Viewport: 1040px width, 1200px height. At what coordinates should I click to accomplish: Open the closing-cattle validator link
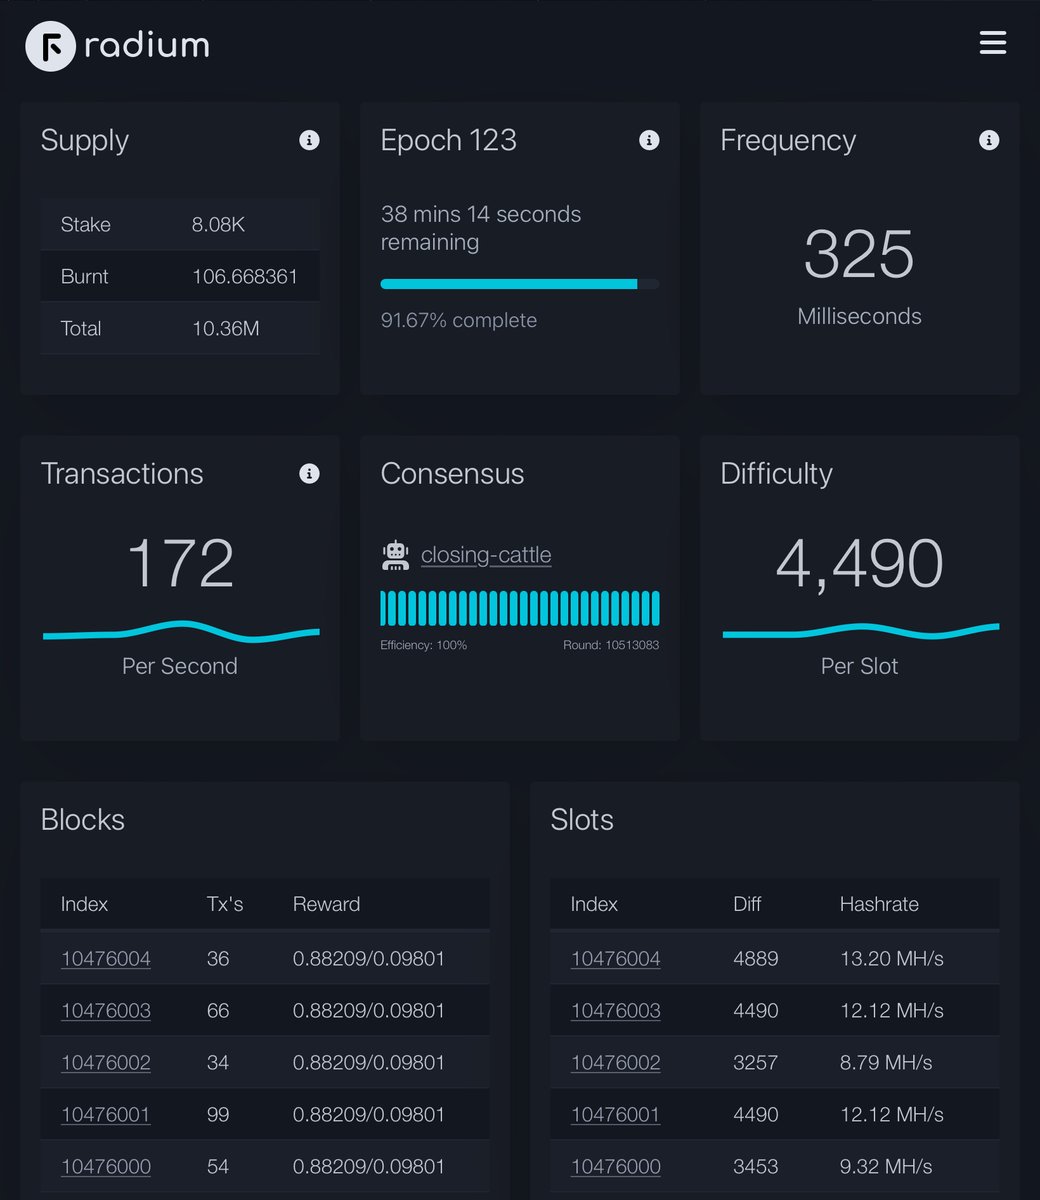pyautogui.click(x=486, y=555)
